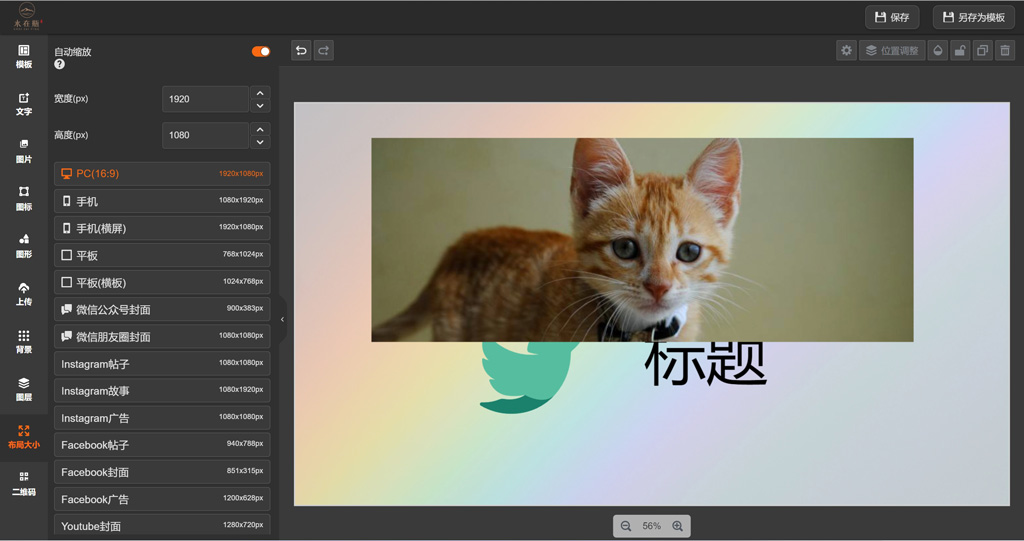Screen dimensions: 1024x541
Task: Select the 平板 768x1024 preset
Action: [x=162, y=255]
